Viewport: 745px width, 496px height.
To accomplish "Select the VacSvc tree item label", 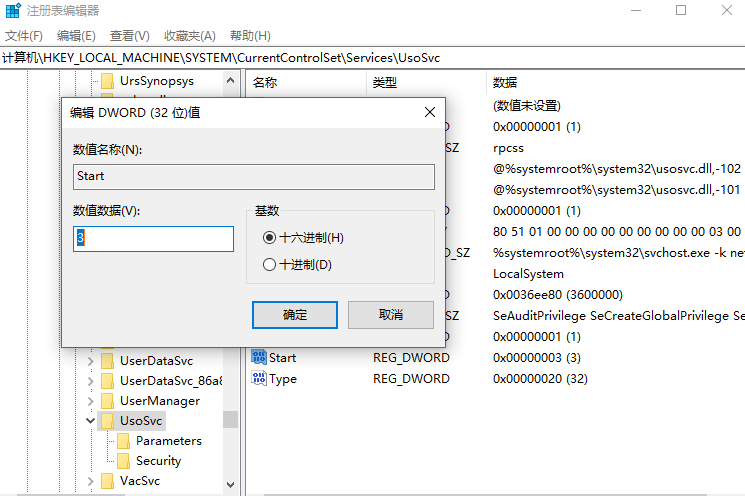I will (140, 481).
